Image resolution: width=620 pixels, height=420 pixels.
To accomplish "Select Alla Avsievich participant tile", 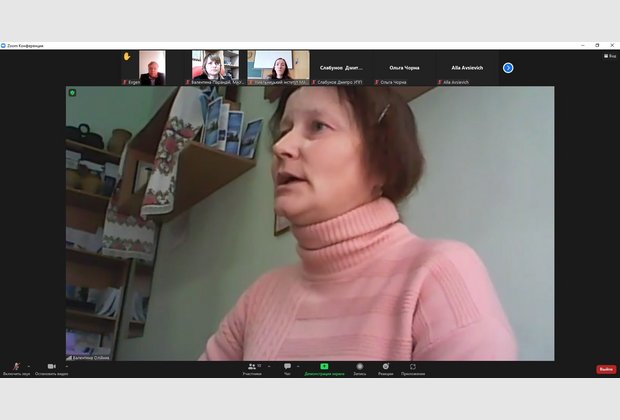I will 467,68.
